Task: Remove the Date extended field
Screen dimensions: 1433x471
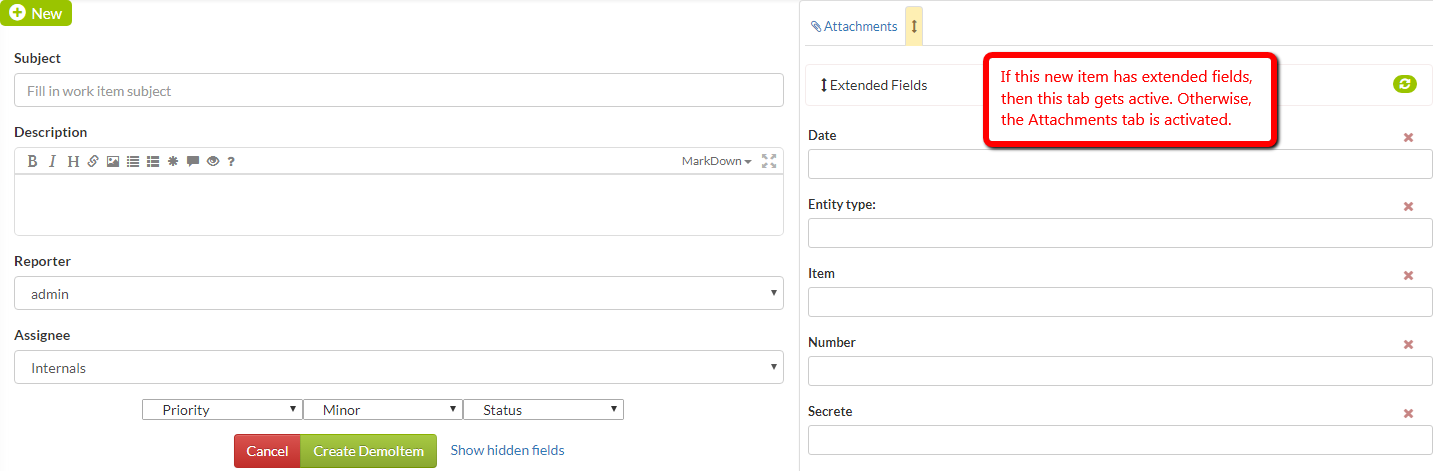Action: coord(1408,137)
